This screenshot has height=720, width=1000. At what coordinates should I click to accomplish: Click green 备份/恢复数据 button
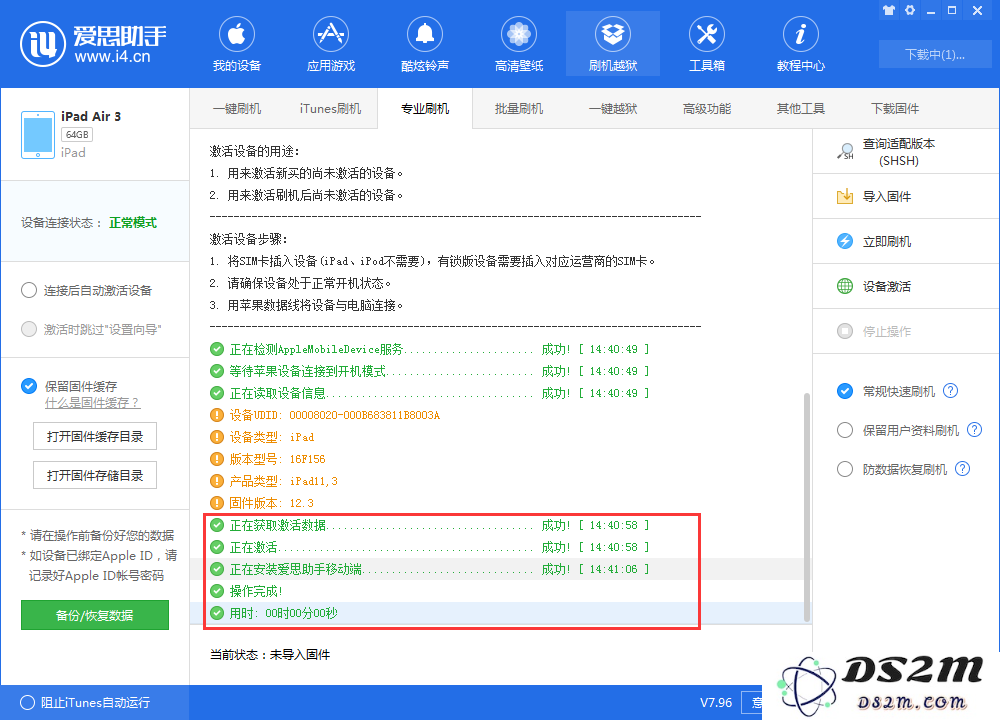coord(95,615)
